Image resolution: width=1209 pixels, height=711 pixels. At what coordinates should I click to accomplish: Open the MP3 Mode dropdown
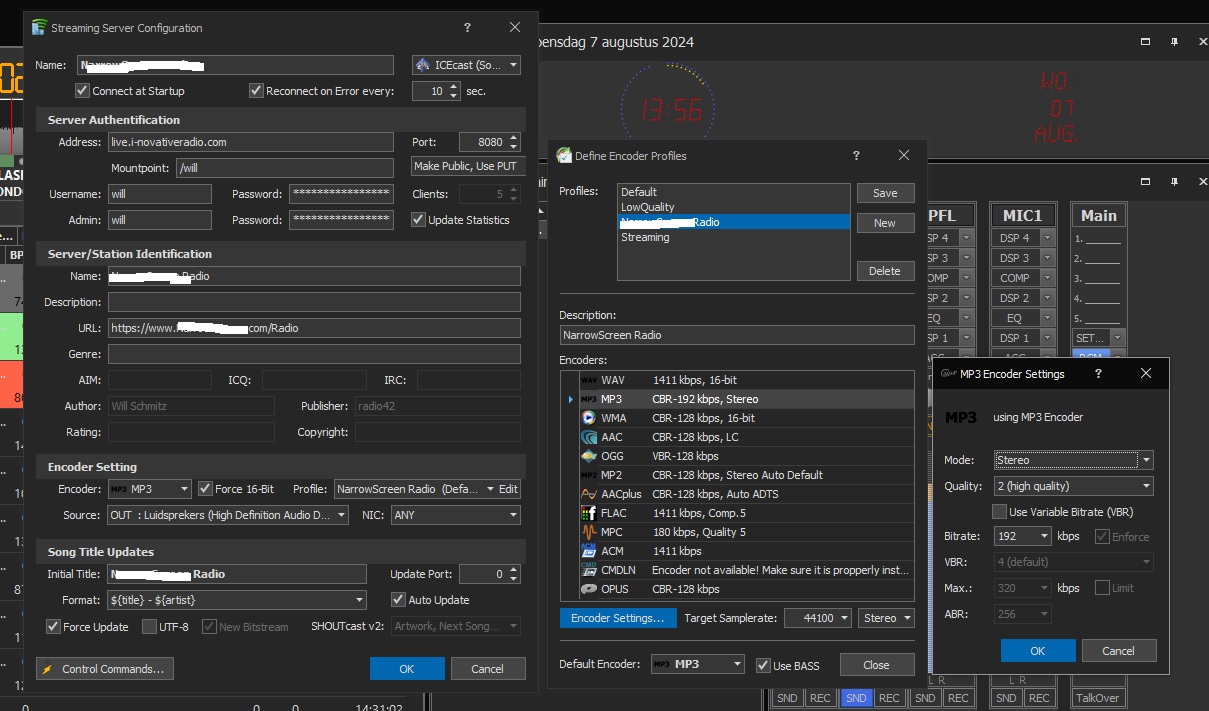pyautogui.click(x=1146, y=460)
